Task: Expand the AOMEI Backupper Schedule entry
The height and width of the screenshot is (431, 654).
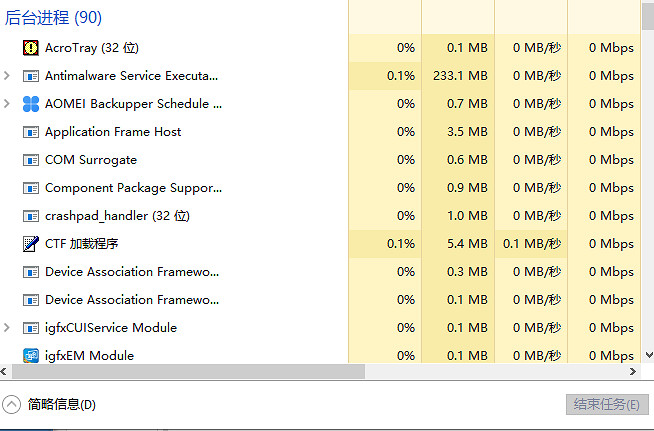Action: pos(8,104)
